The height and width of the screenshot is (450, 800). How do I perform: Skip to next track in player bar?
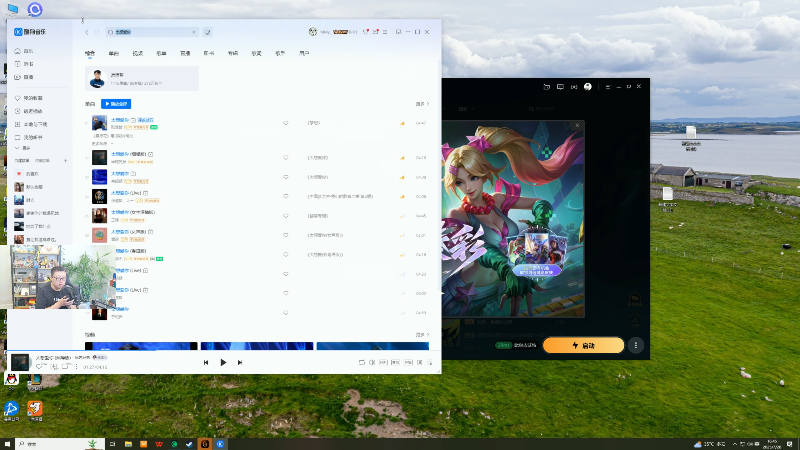pyautogui.click(x=240, y=362)
